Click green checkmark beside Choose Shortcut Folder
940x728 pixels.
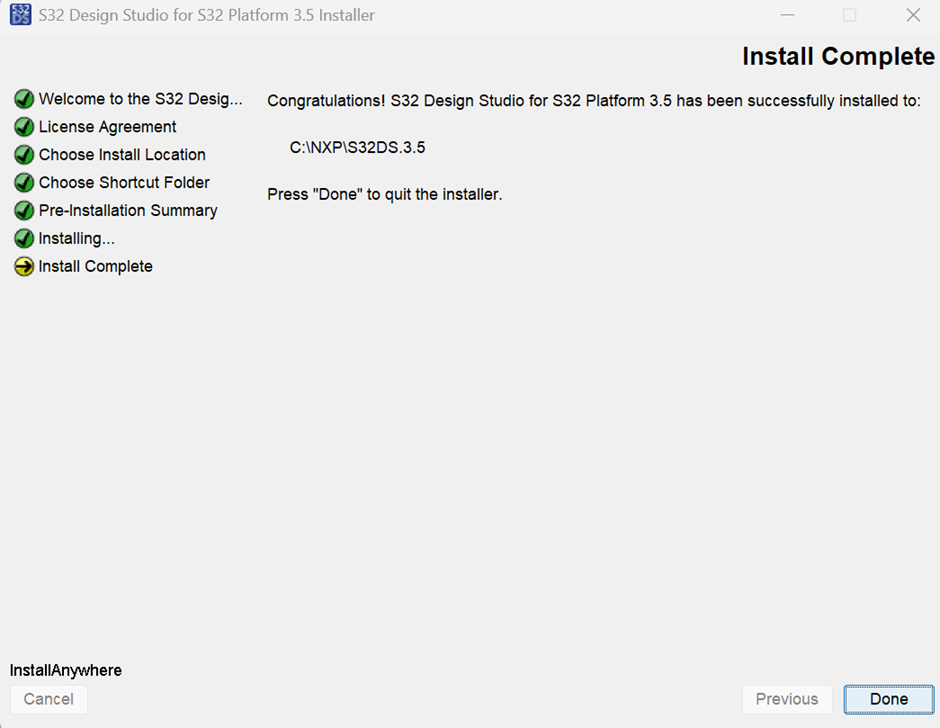coord(24,183)
